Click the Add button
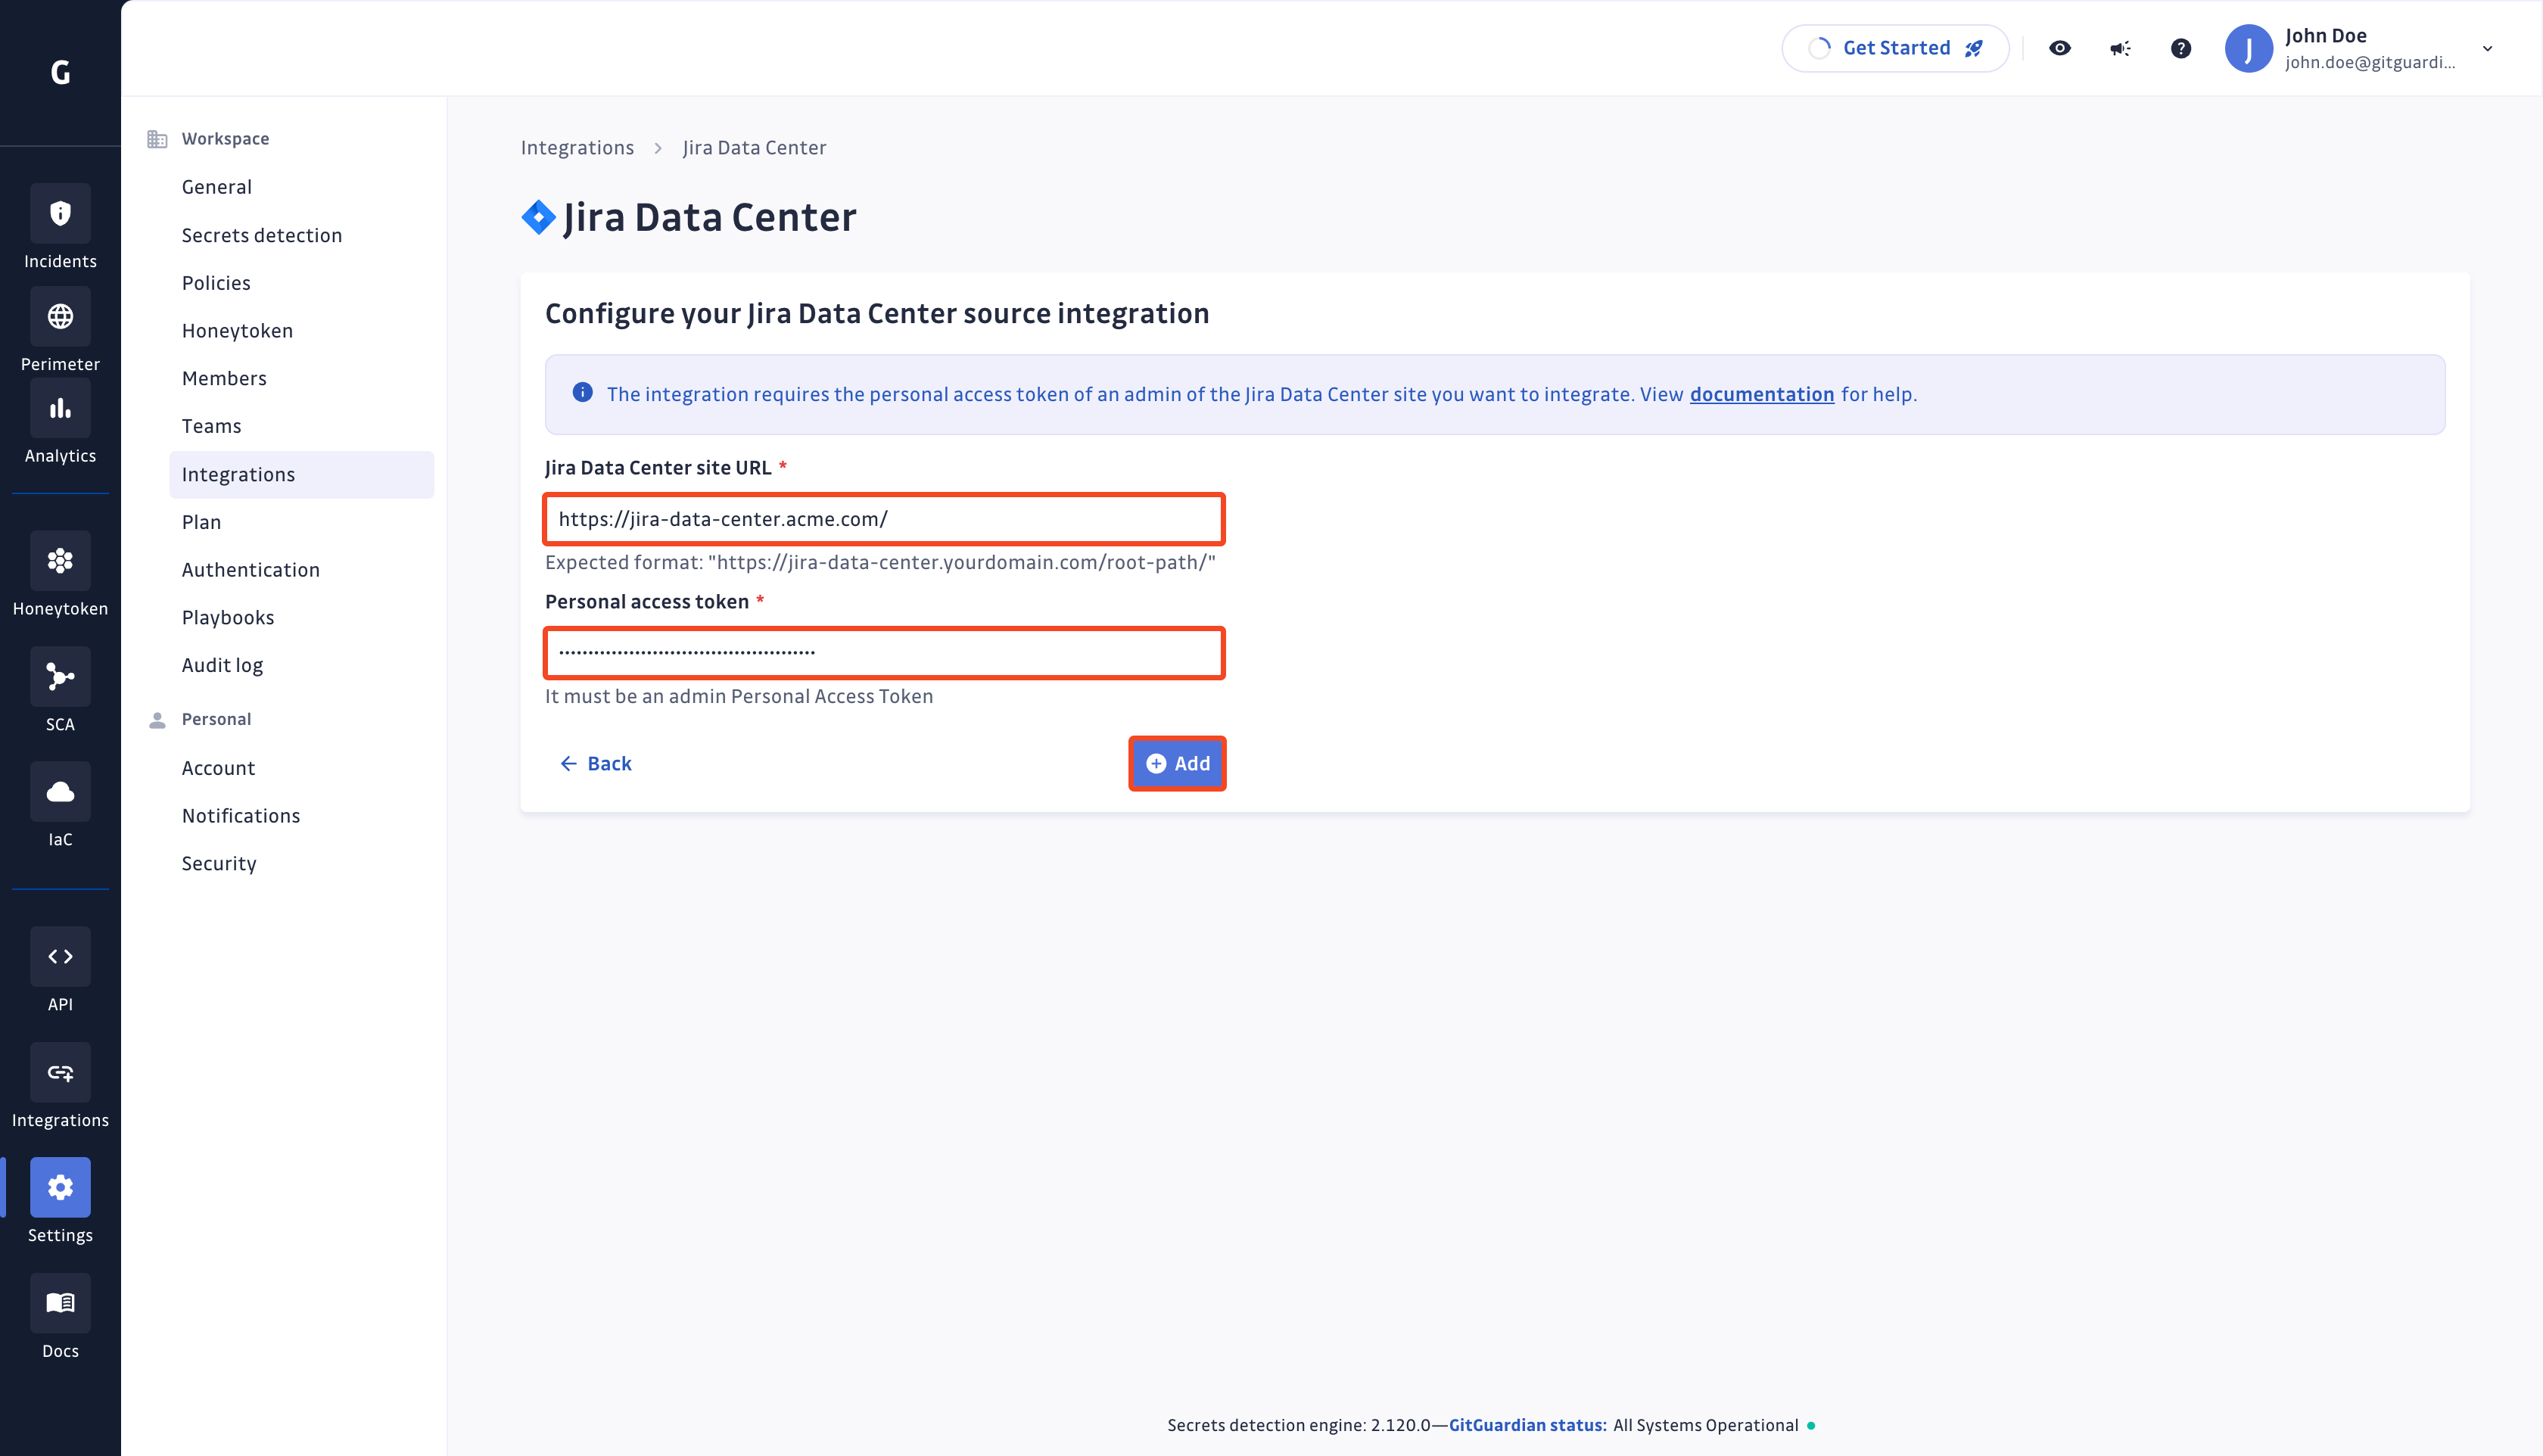This screenshot has width=2543, height=1456. (x=1177, y=764)
